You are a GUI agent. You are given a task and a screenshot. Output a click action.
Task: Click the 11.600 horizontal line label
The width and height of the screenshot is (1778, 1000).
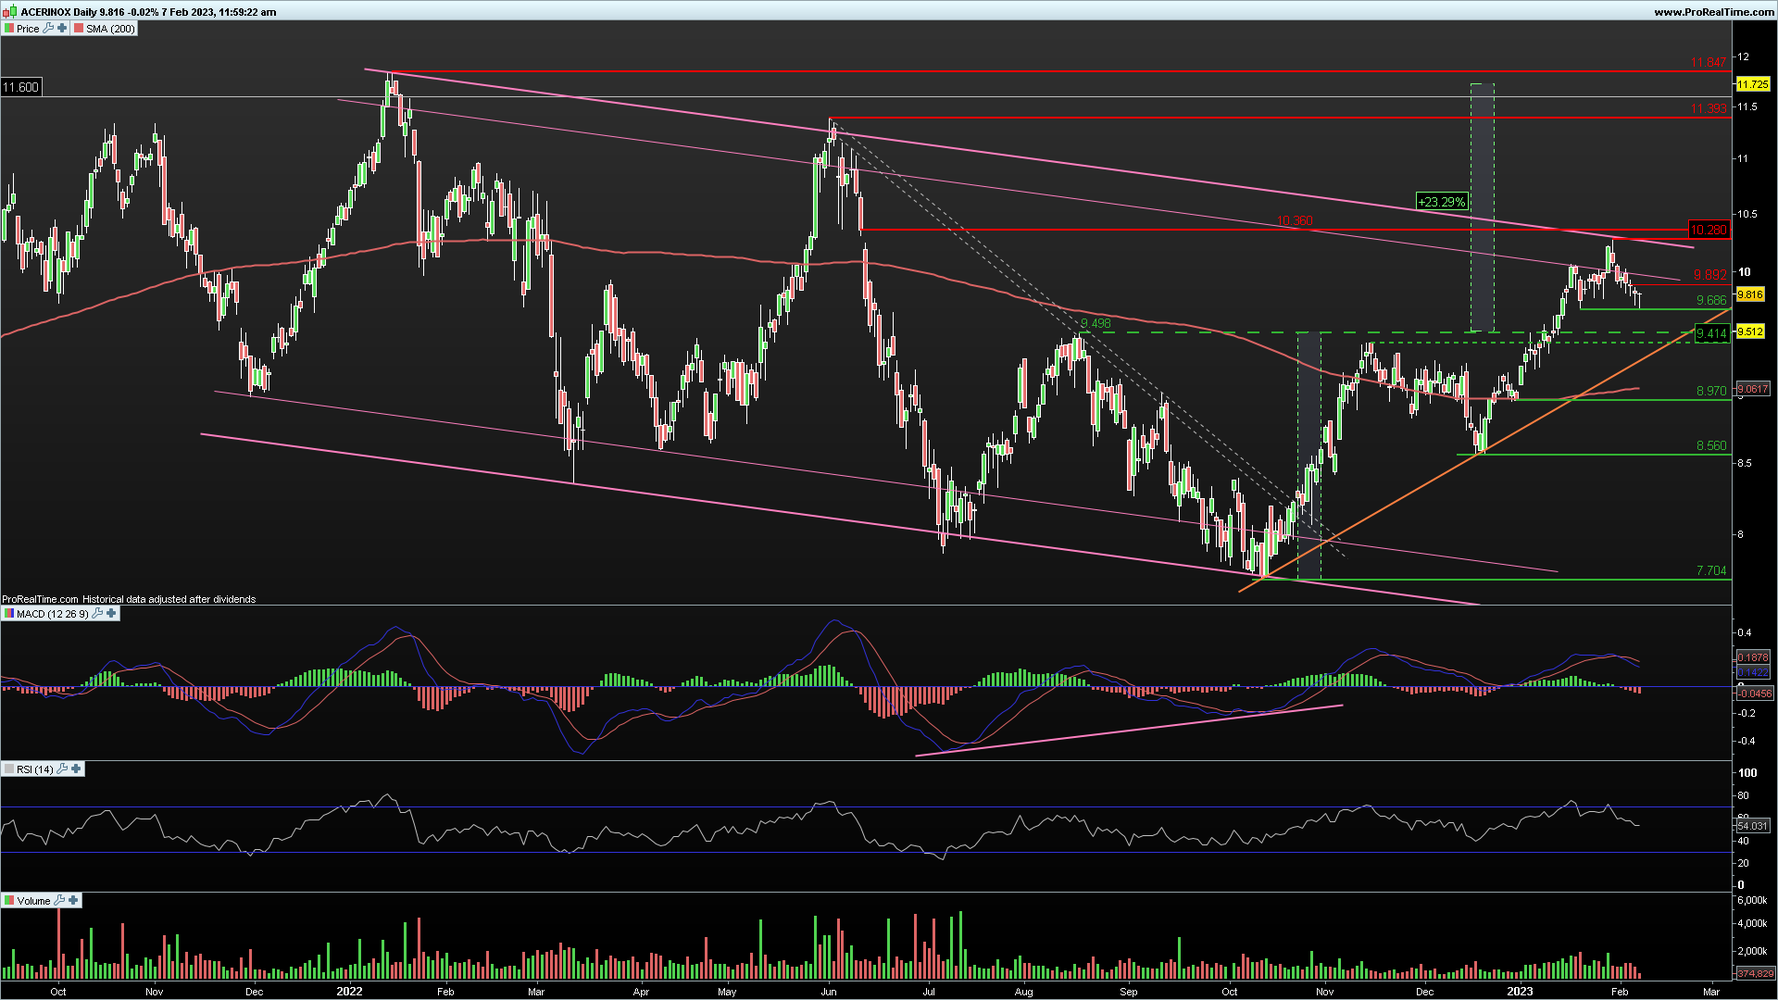pyautogui.click(x=21, y=88)
